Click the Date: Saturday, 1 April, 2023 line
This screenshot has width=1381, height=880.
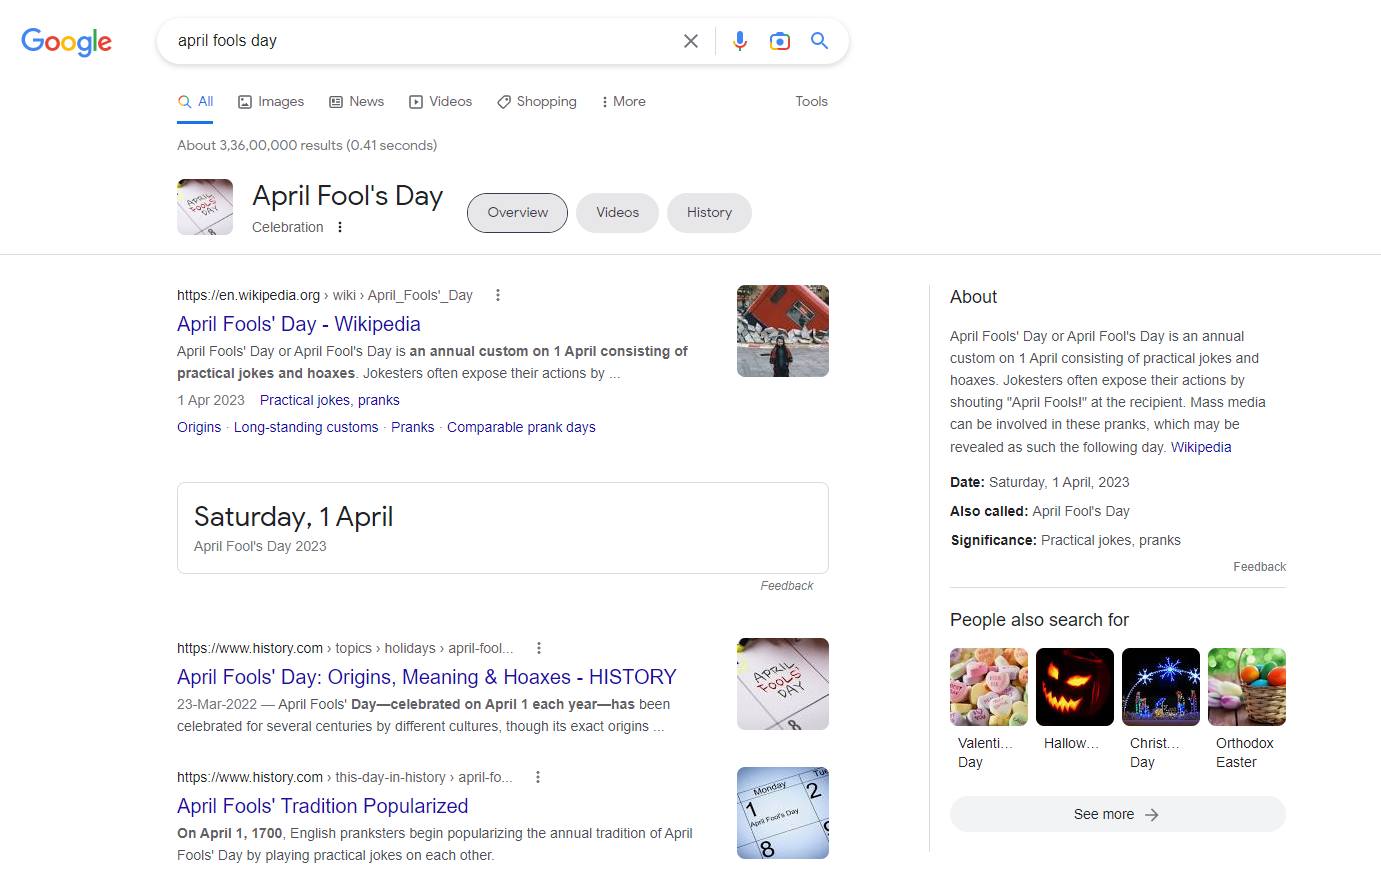click(x=1039, y=482)
